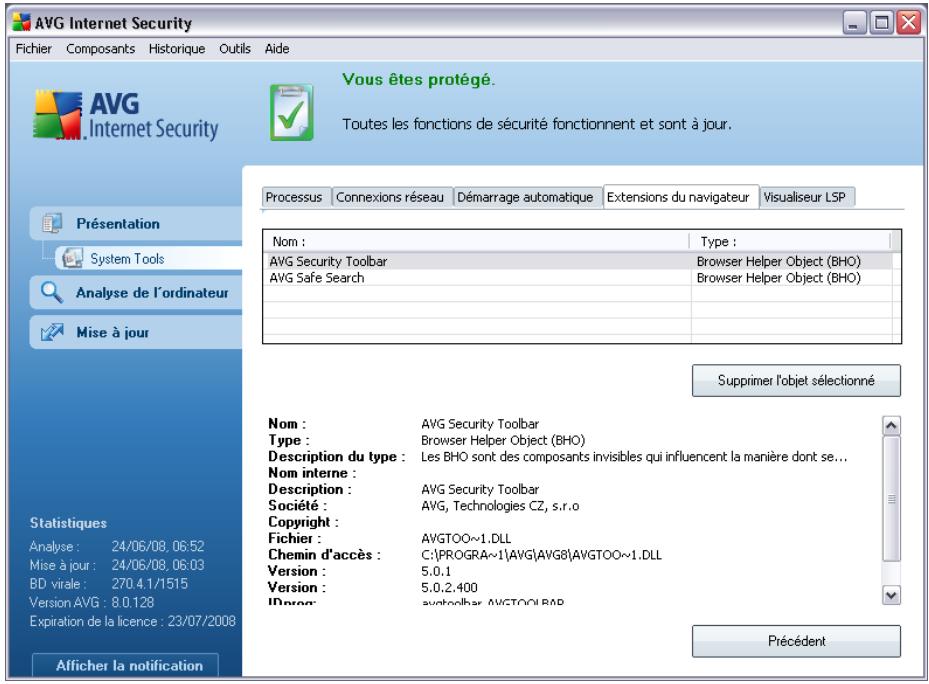Open the Présentation section in sidebar
The width and height of the screenshot is (929, 684).
[x=136, y=223]
